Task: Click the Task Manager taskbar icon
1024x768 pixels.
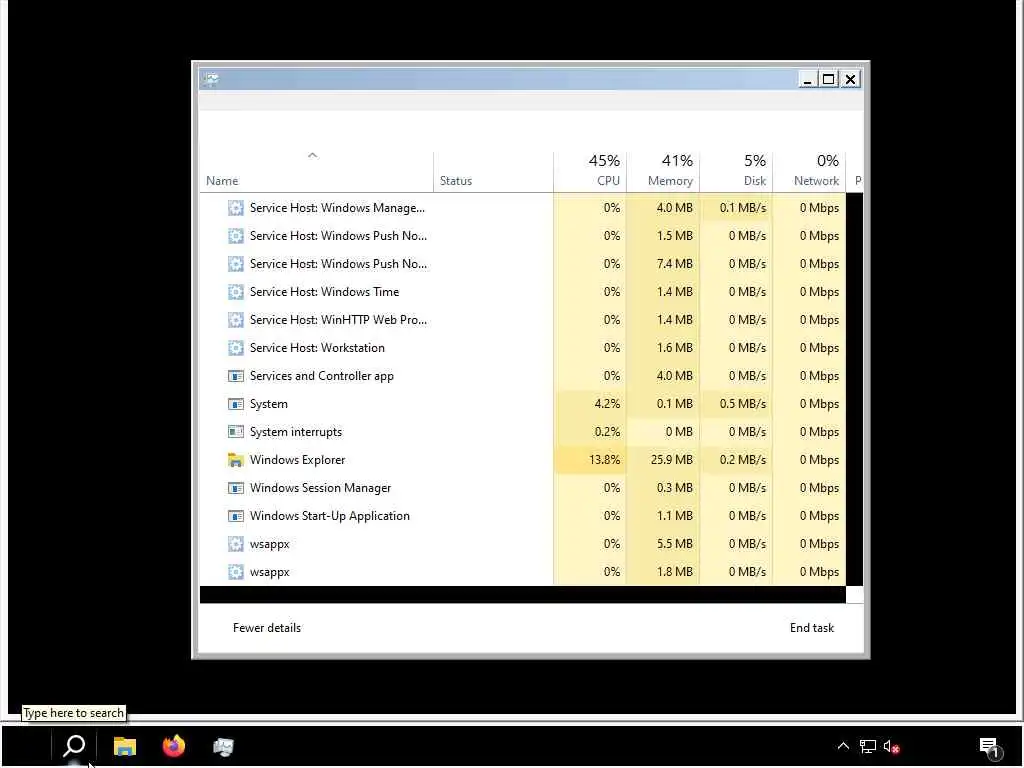Action: [x=223, y=746]
